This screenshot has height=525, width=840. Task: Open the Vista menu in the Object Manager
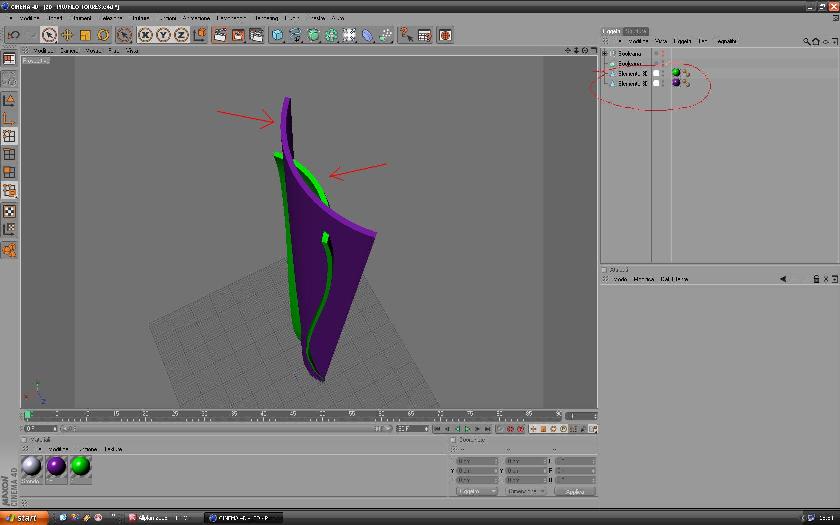tap(661, 41)
